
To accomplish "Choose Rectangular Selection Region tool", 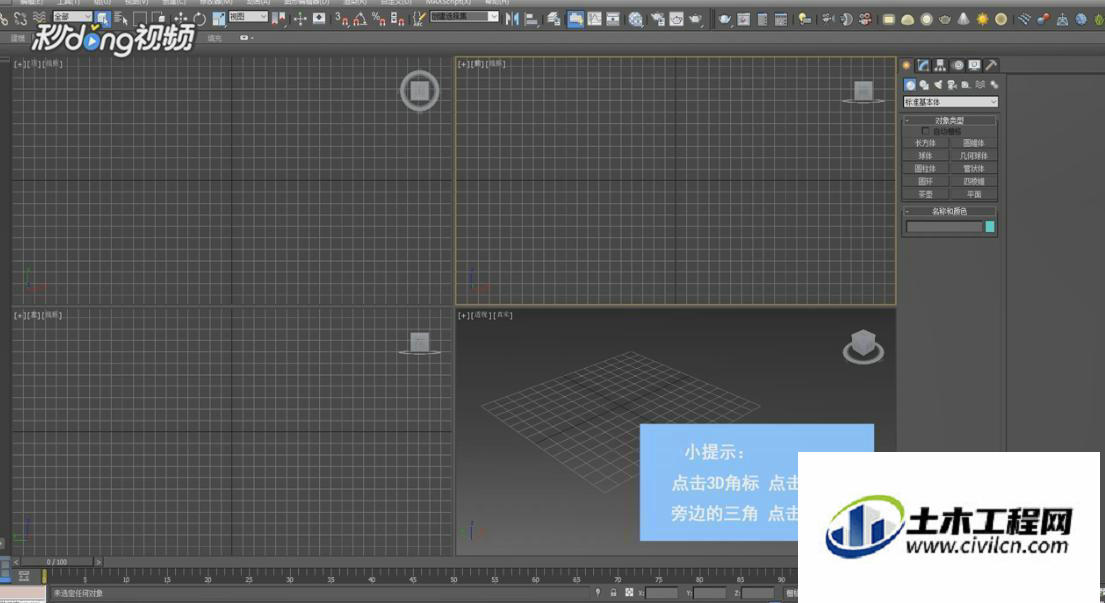I will [x=140, y=19].
